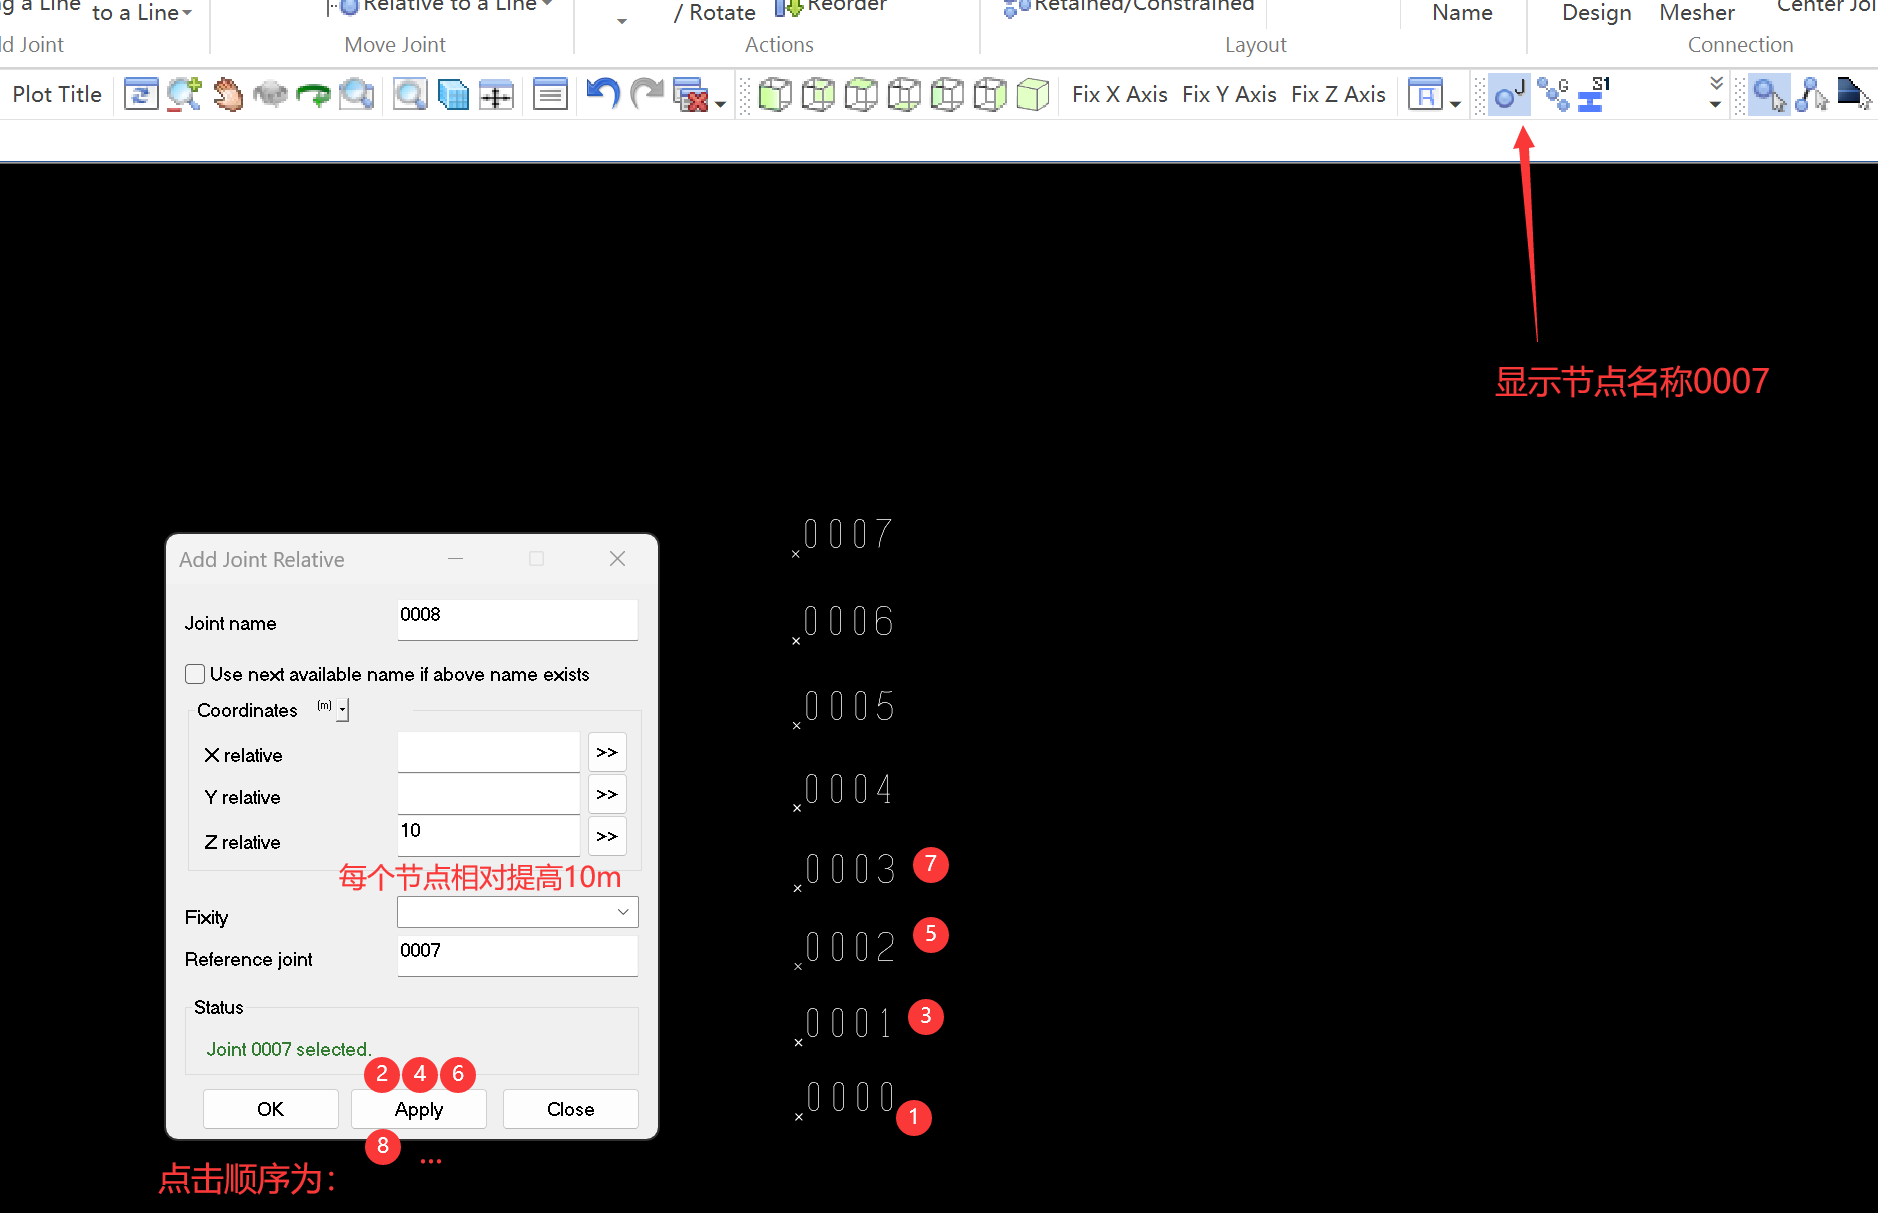Screen dimensions: 1878x1213
Task: Open the Plot Title menu item
Action: [x=57, y=95]
